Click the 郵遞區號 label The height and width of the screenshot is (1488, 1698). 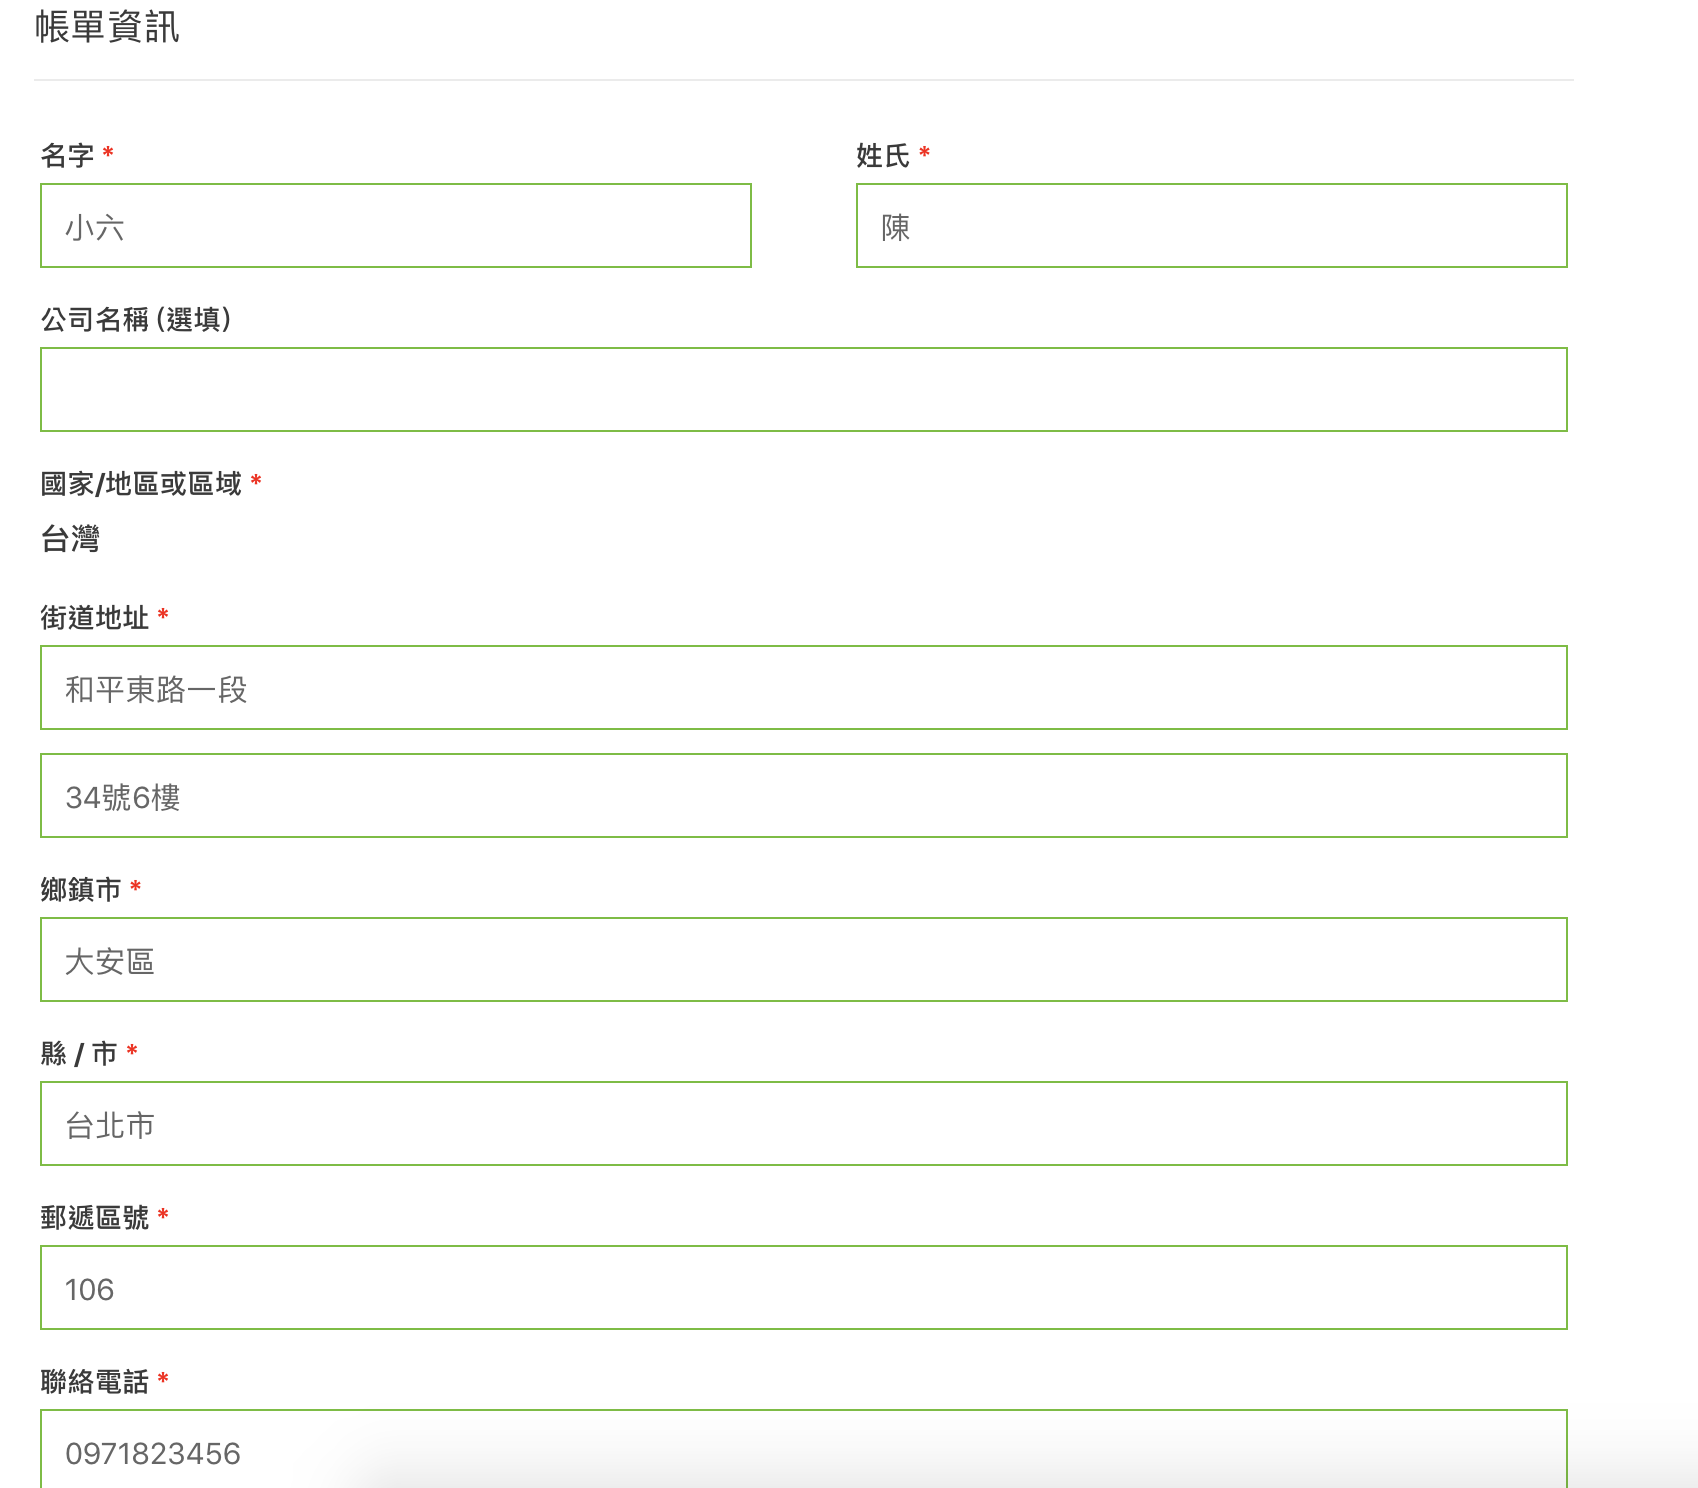pos(94,1218)
